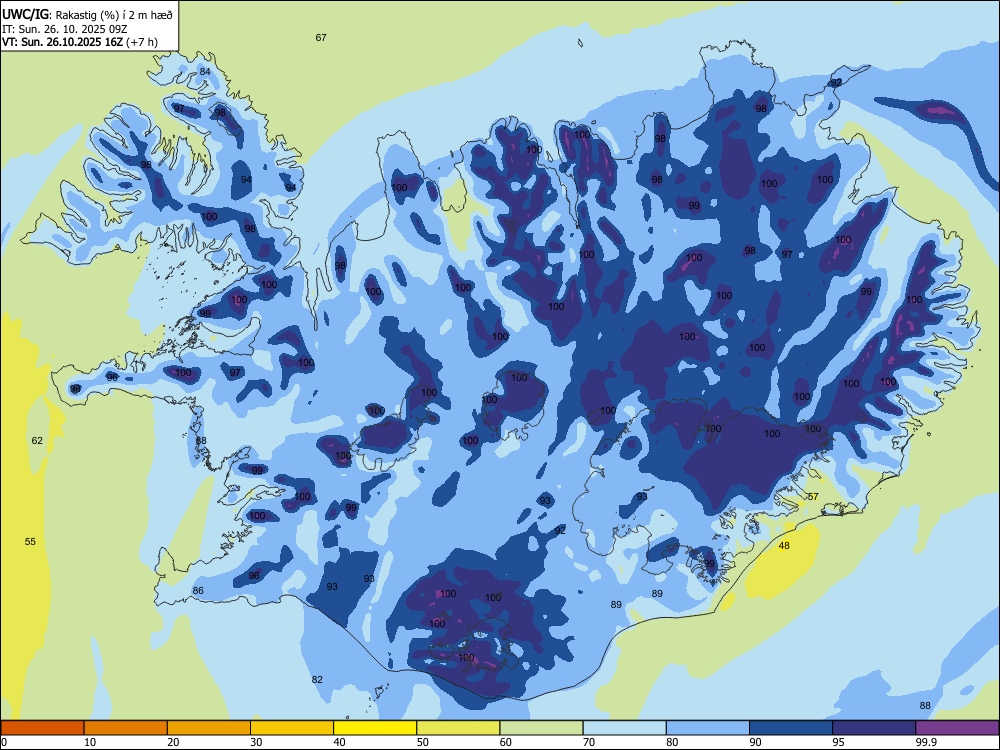This screenshot has height=750, width=1000.
Task: Click the value 55 in the western sea
Action: 30,542
